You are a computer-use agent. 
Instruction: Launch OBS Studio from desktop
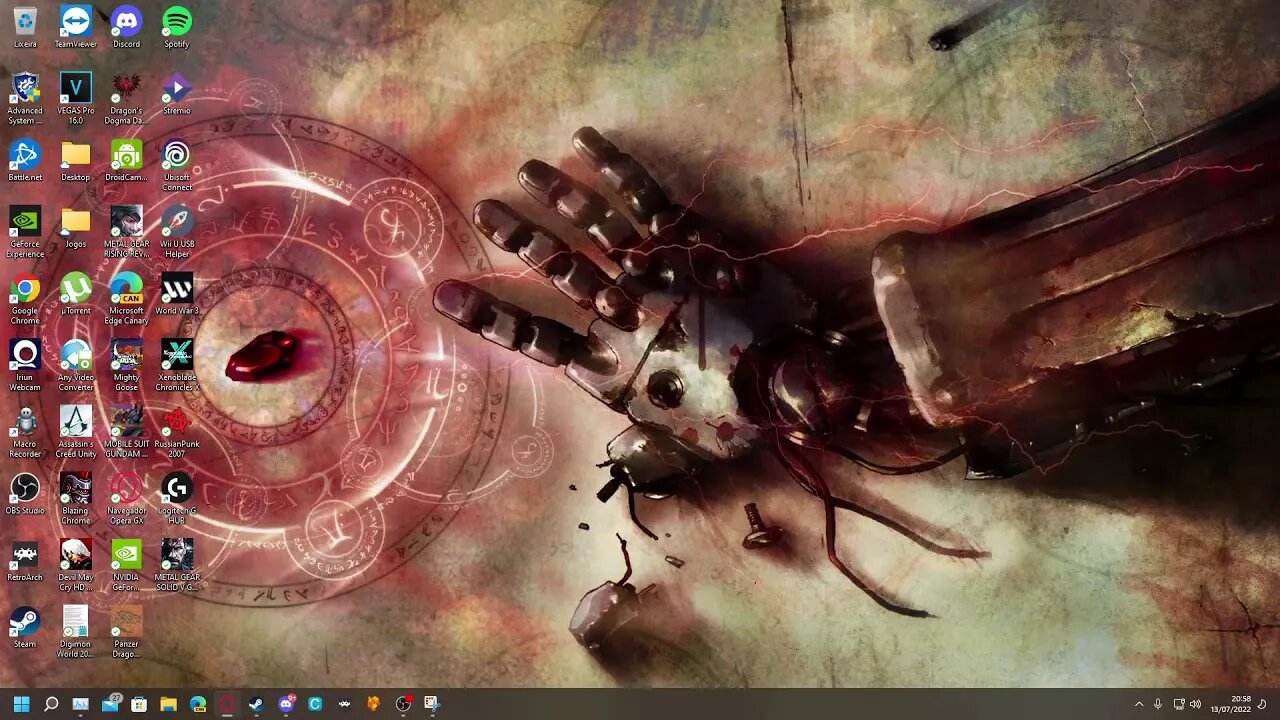[25, 494]
